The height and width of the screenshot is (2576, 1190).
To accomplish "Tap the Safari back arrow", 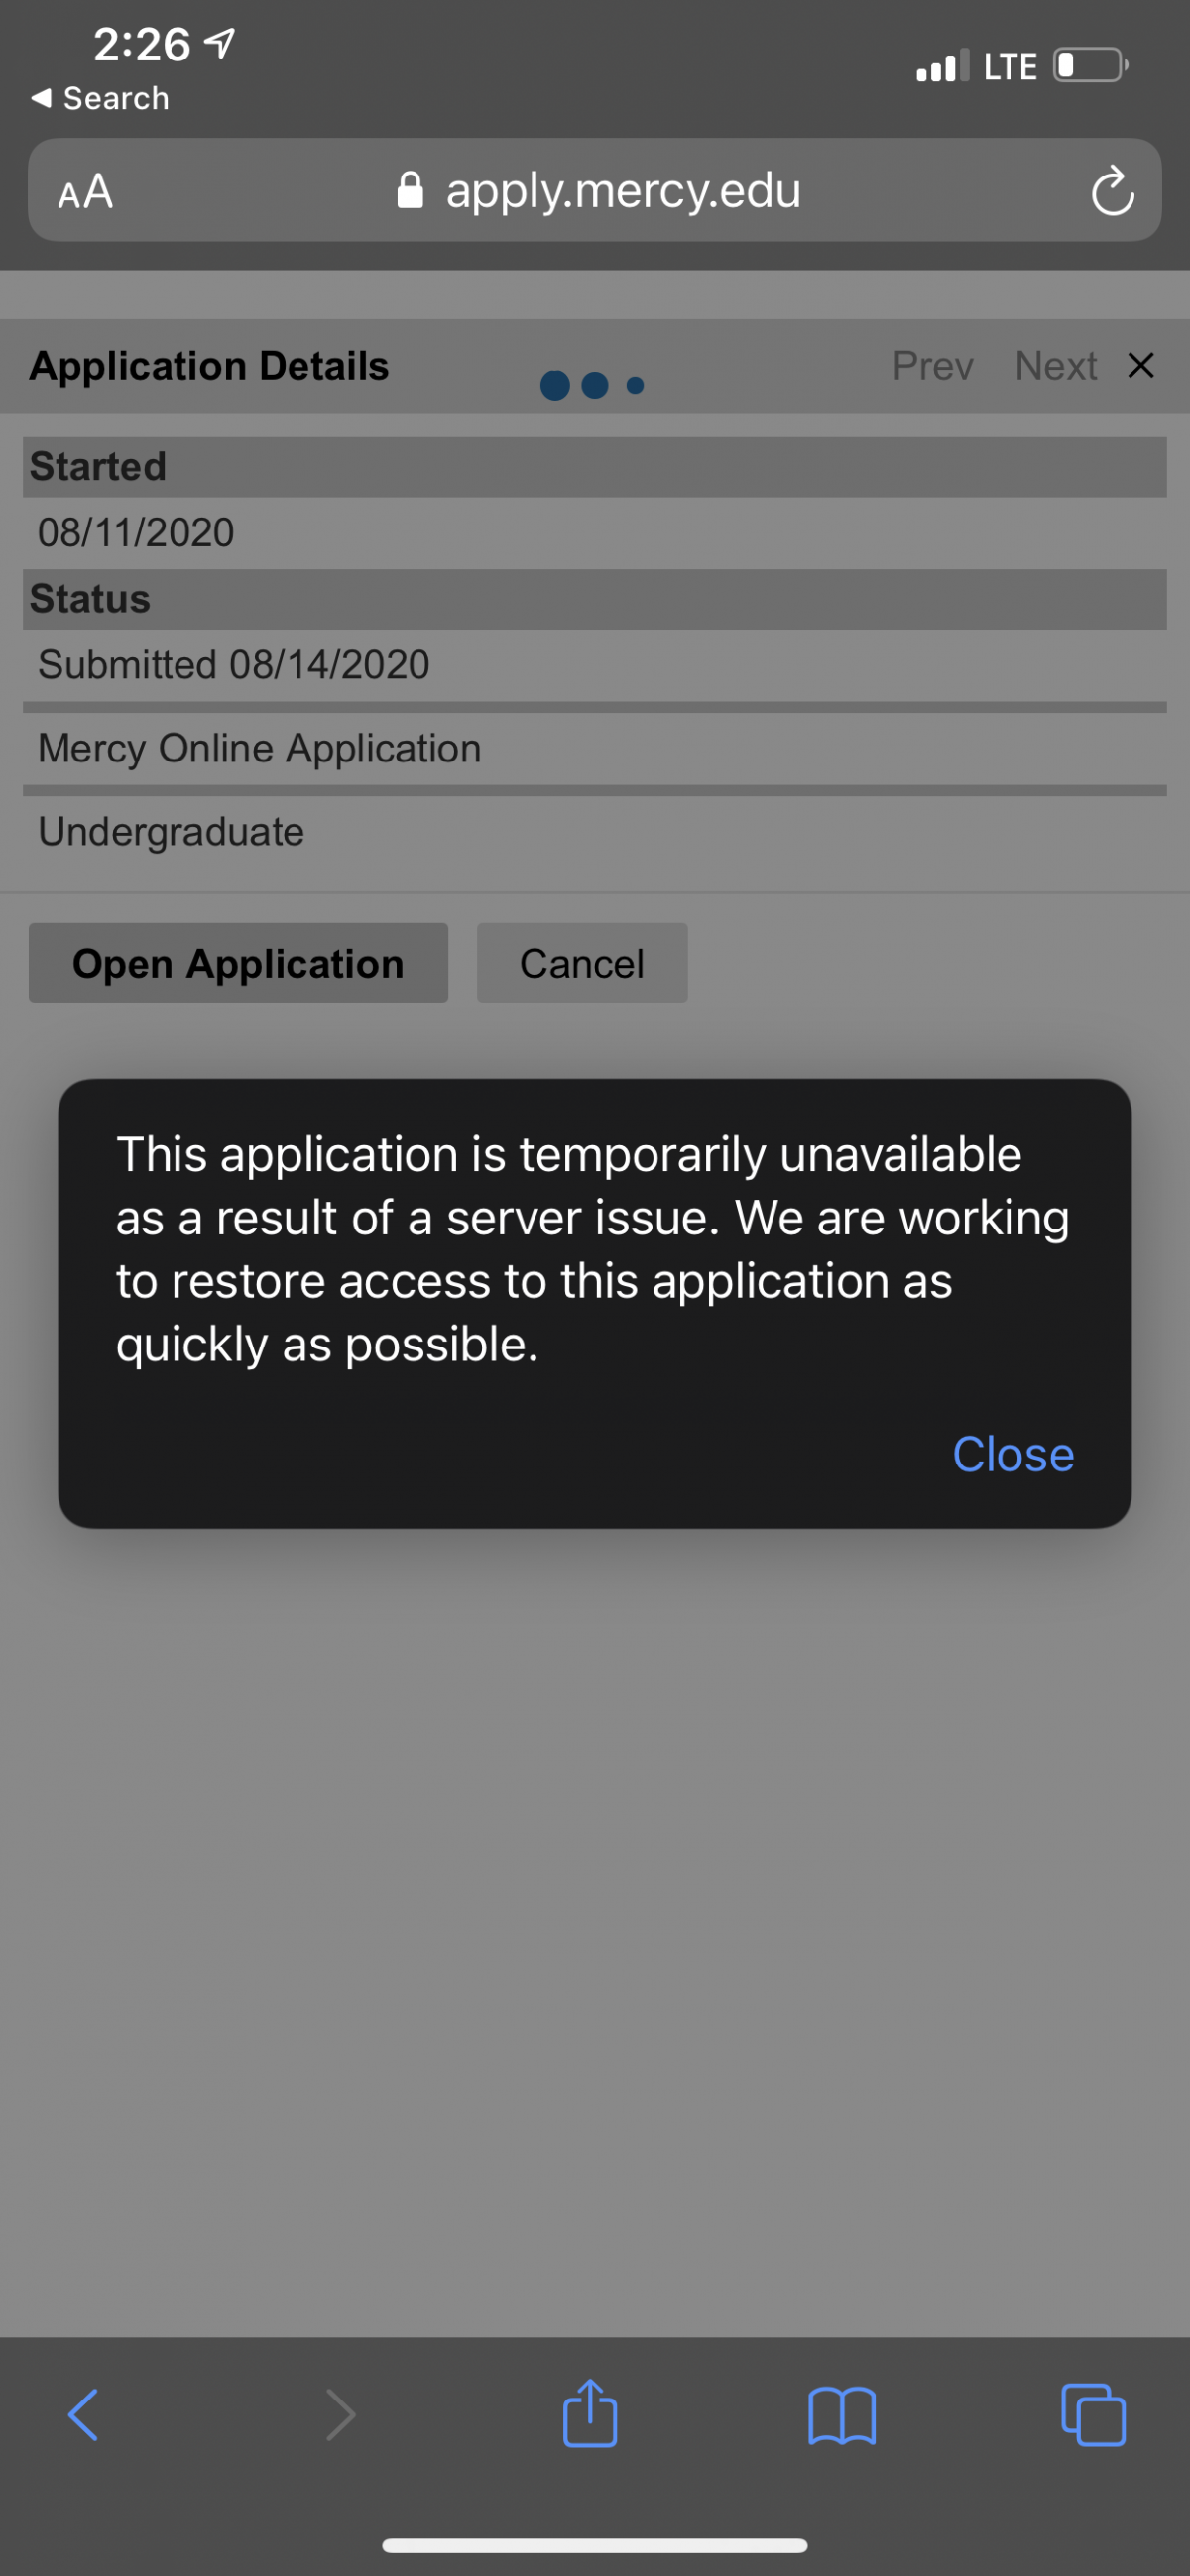I will (x=84, y=2415).
